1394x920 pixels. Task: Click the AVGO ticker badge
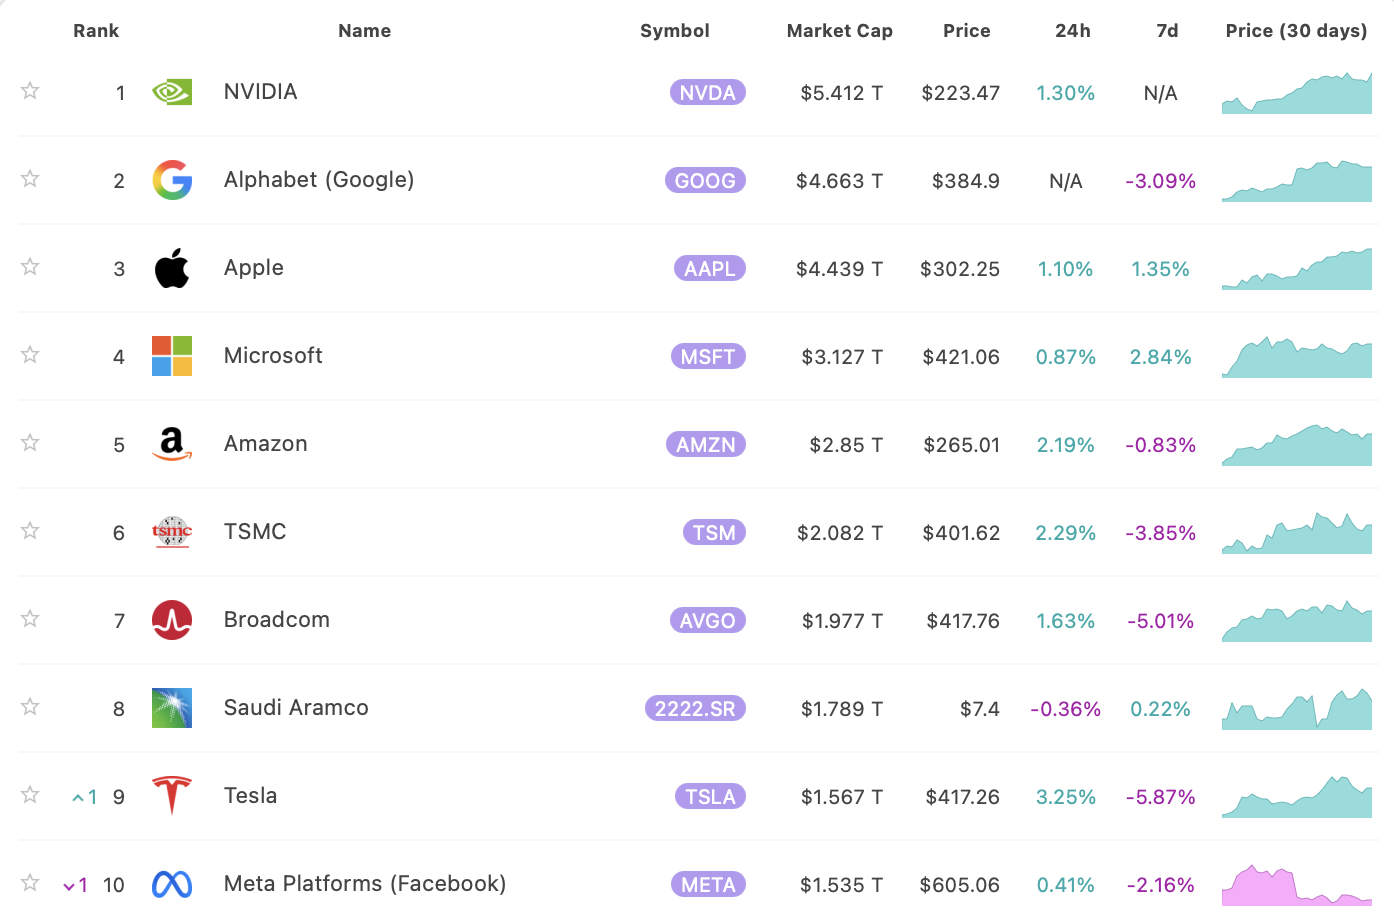[708, 621]
